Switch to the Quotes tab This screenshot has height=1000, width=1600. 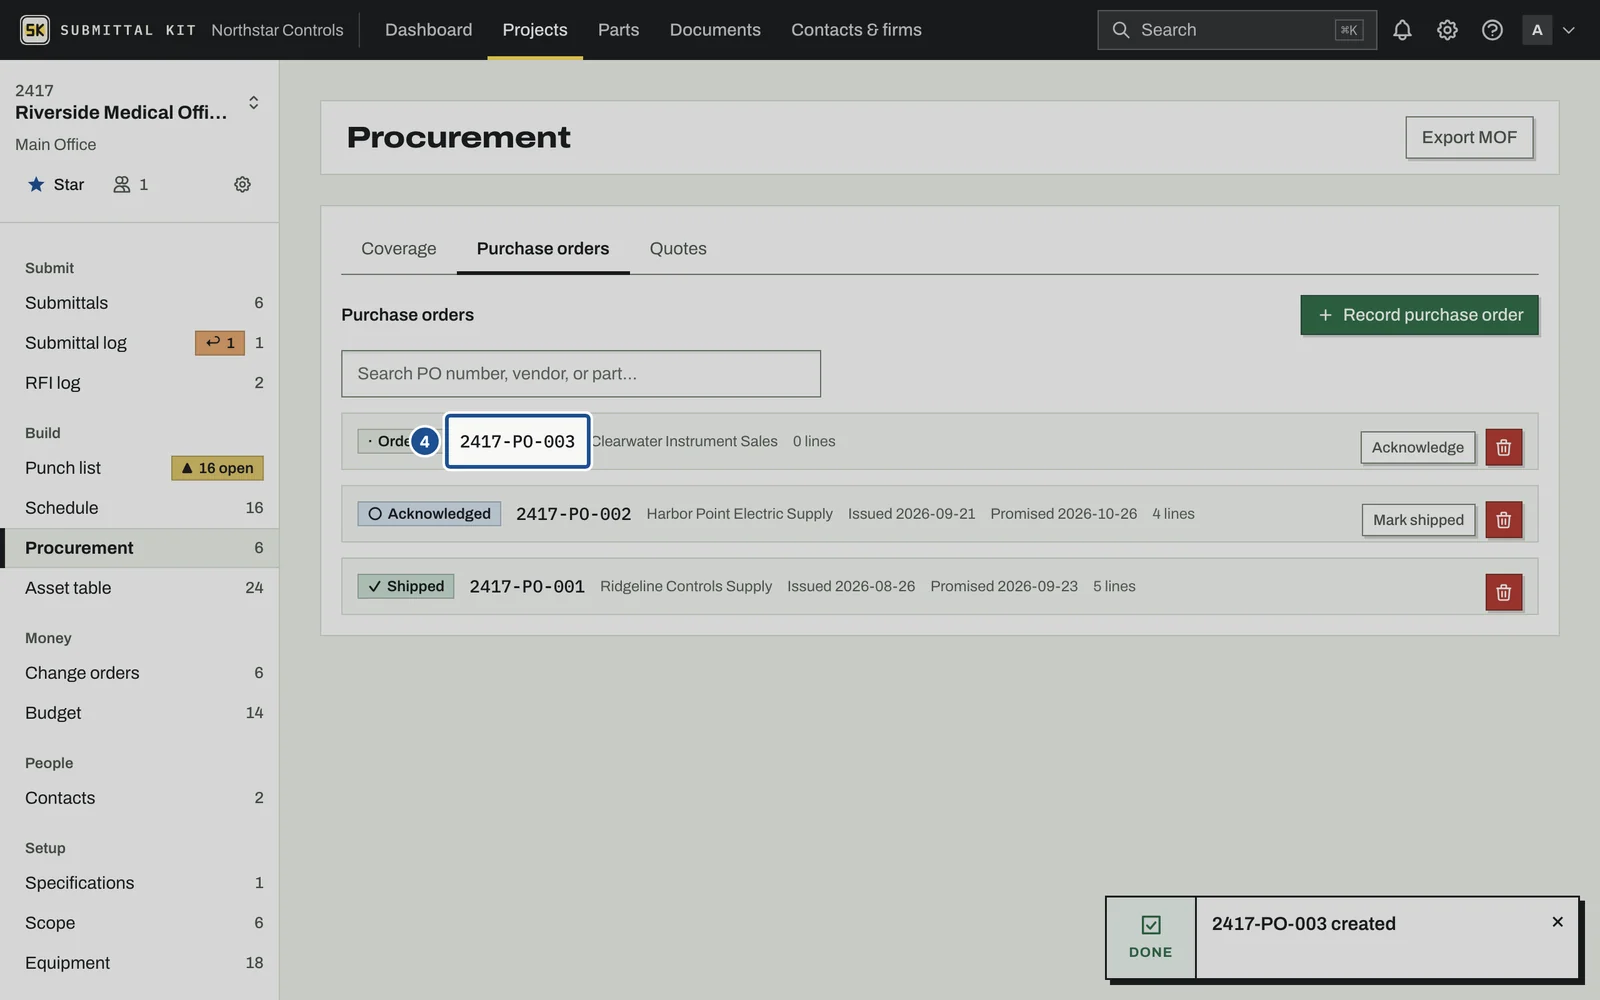[x=678, y=248]
